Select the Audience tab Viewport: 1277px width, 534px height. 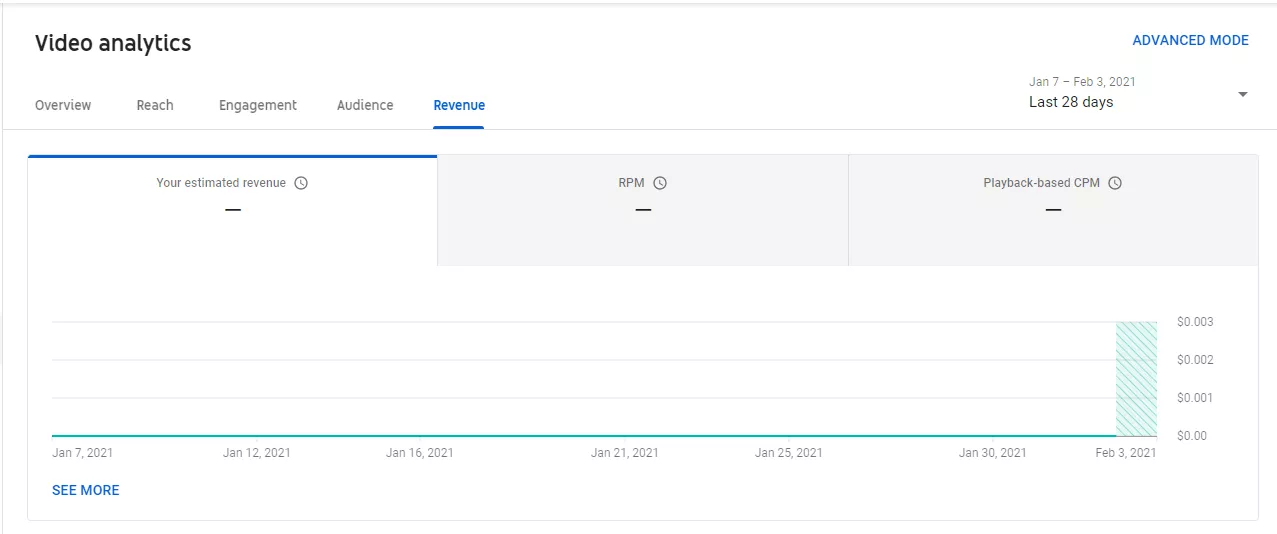coord(365,105)
